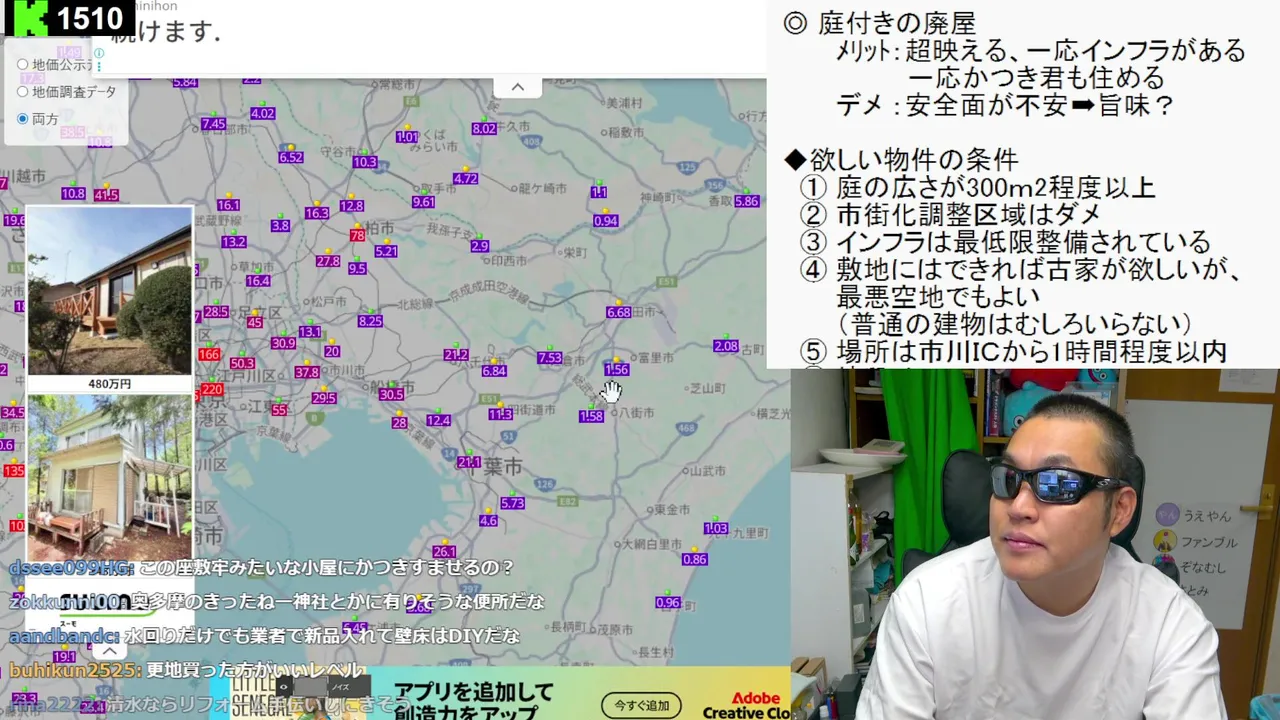Select the 26.1 price marker
The image size is (1280, 720).
point(444,552)
